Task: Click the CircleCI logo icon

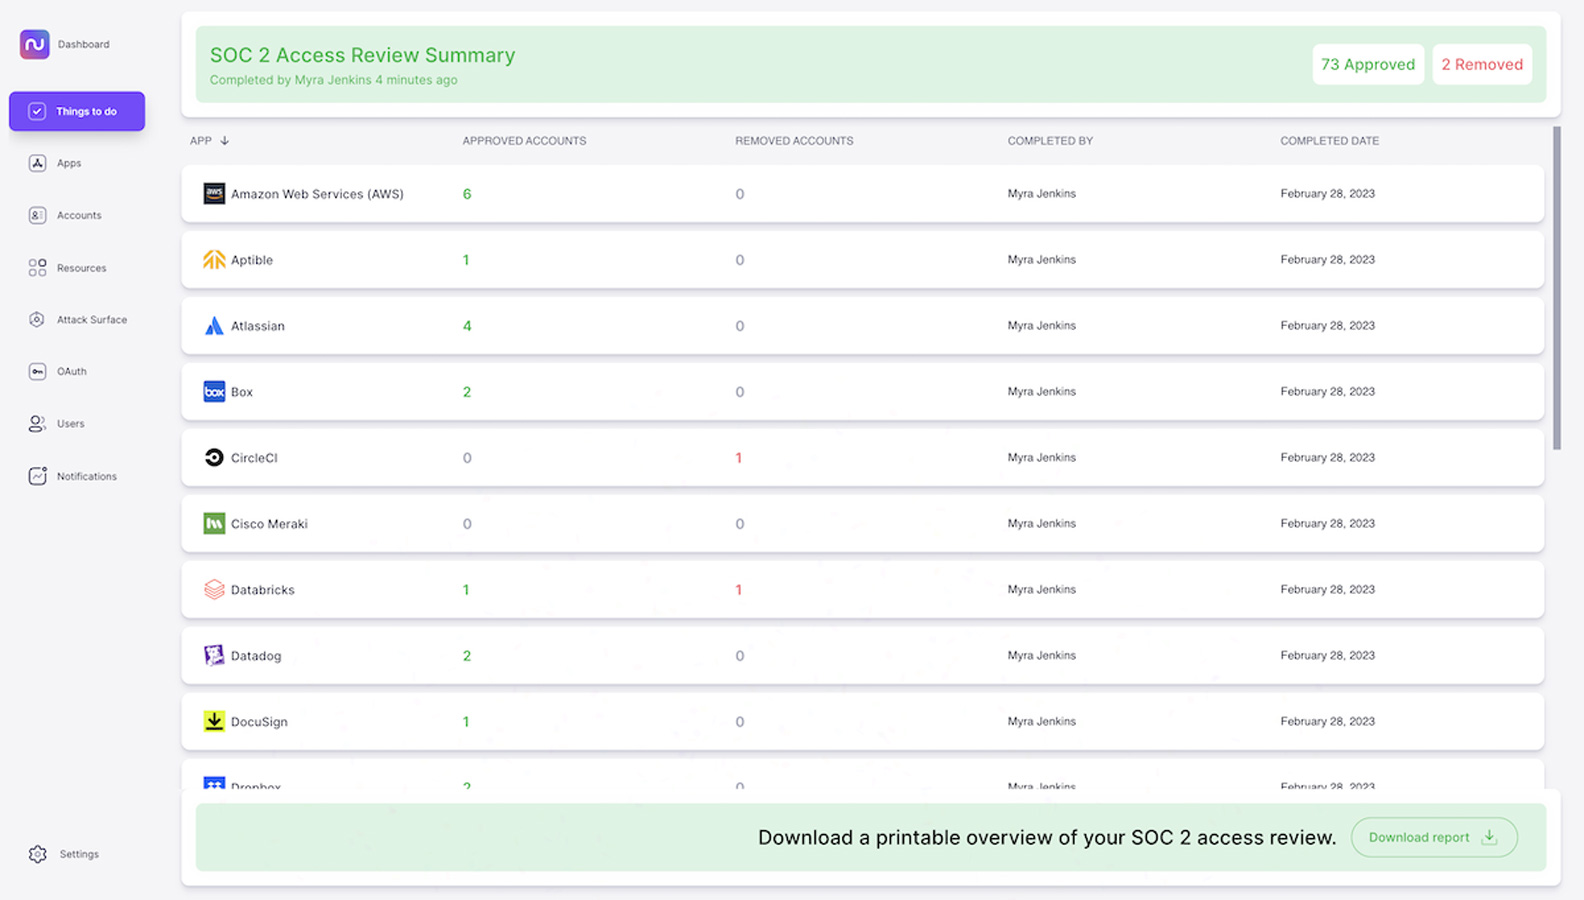Action: [214, 458]
